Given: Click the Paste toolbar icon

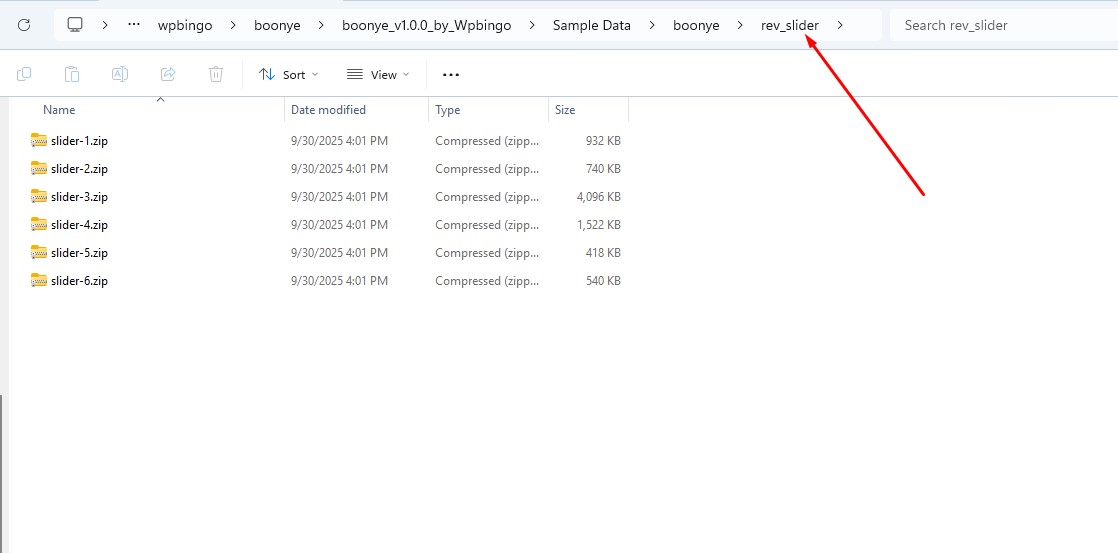Looking at the screenshot, I should point(72,74).
